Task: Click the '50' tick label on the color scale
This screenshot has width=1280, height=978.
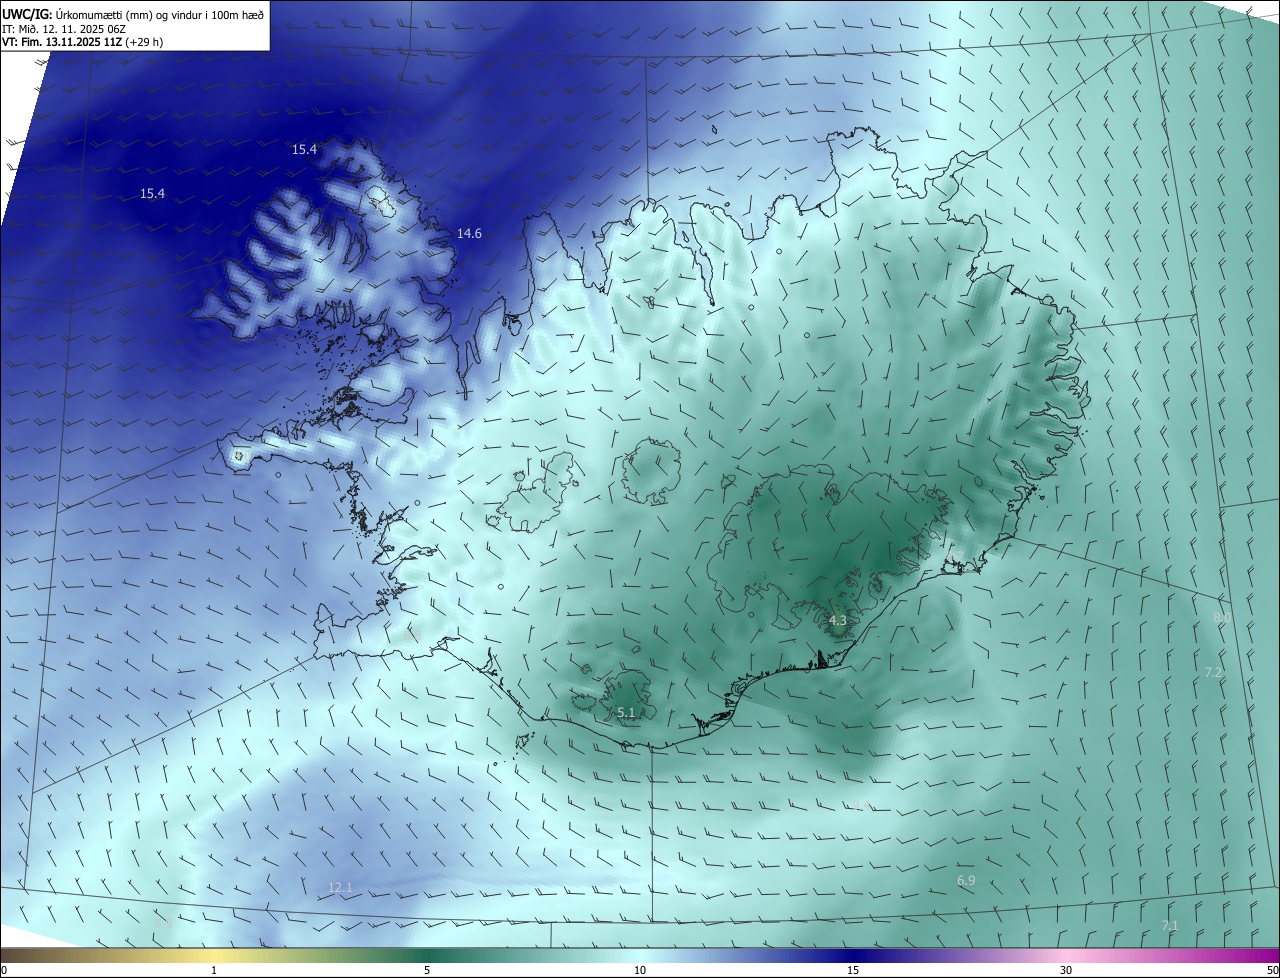Action: [x=1271, y=970]
